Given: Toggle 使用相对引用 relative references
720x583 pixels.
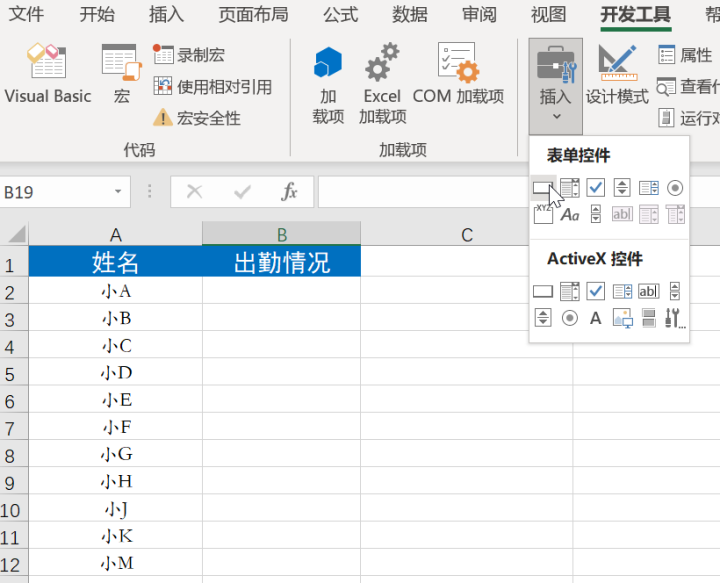Looking at the screenshot, I should pos(213,86).
